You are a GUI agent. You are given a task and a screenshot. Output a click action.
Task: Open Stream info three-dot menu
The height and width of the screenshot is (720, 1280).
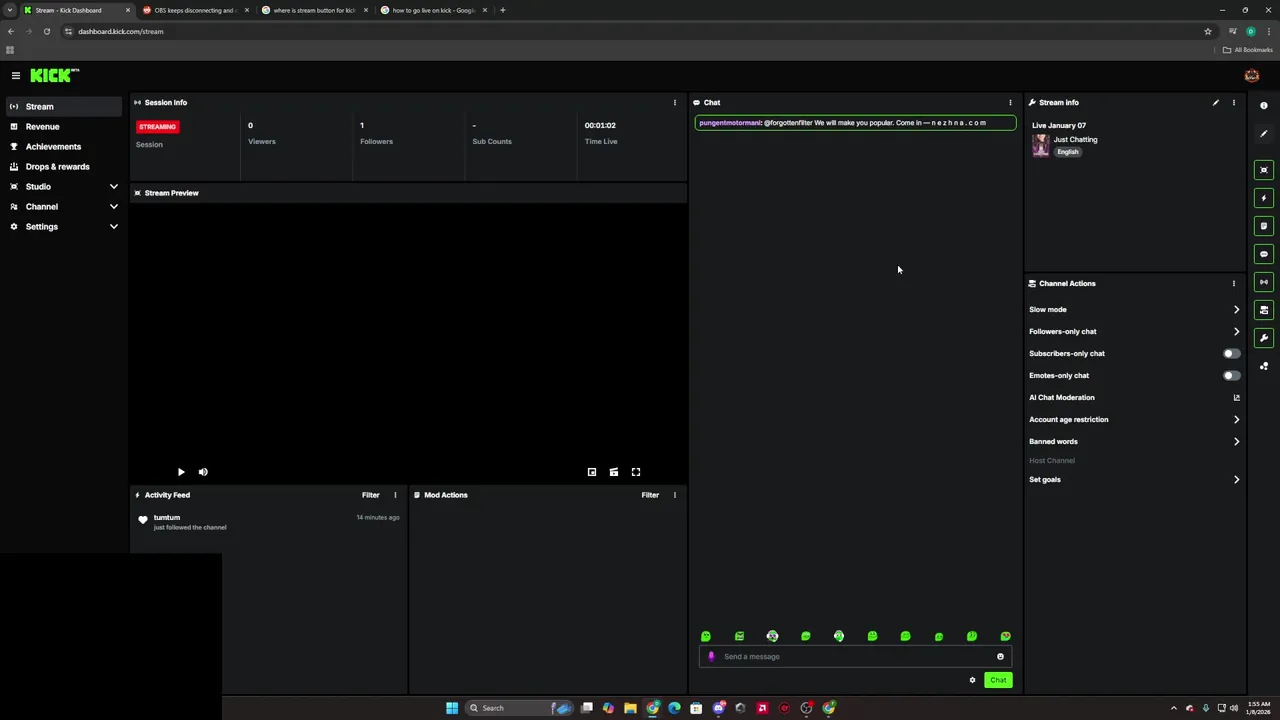click(x=1233, y=102)
